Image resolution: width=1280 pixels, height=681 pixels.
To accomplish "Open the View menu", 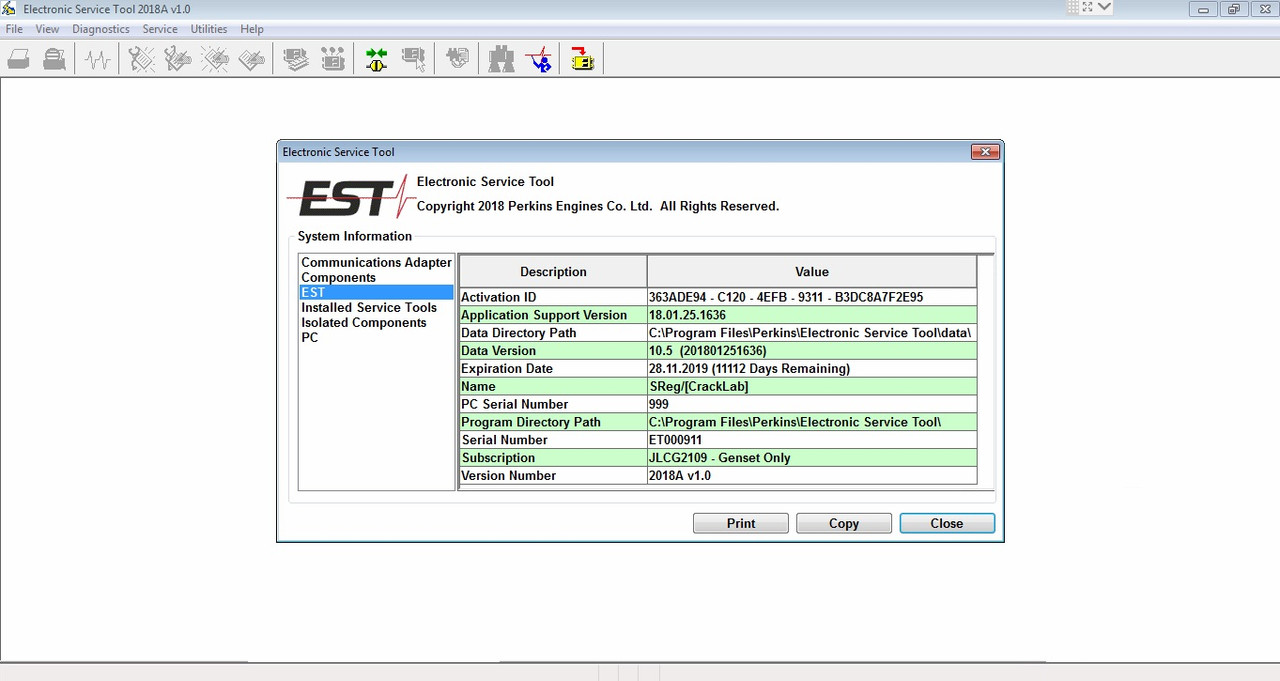I will tap(47, 29).
